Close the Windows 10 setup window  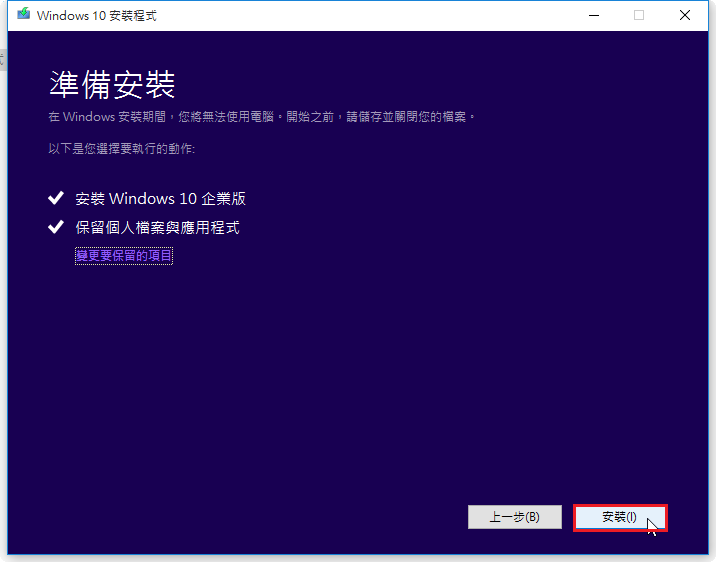(x=685, y=15)
